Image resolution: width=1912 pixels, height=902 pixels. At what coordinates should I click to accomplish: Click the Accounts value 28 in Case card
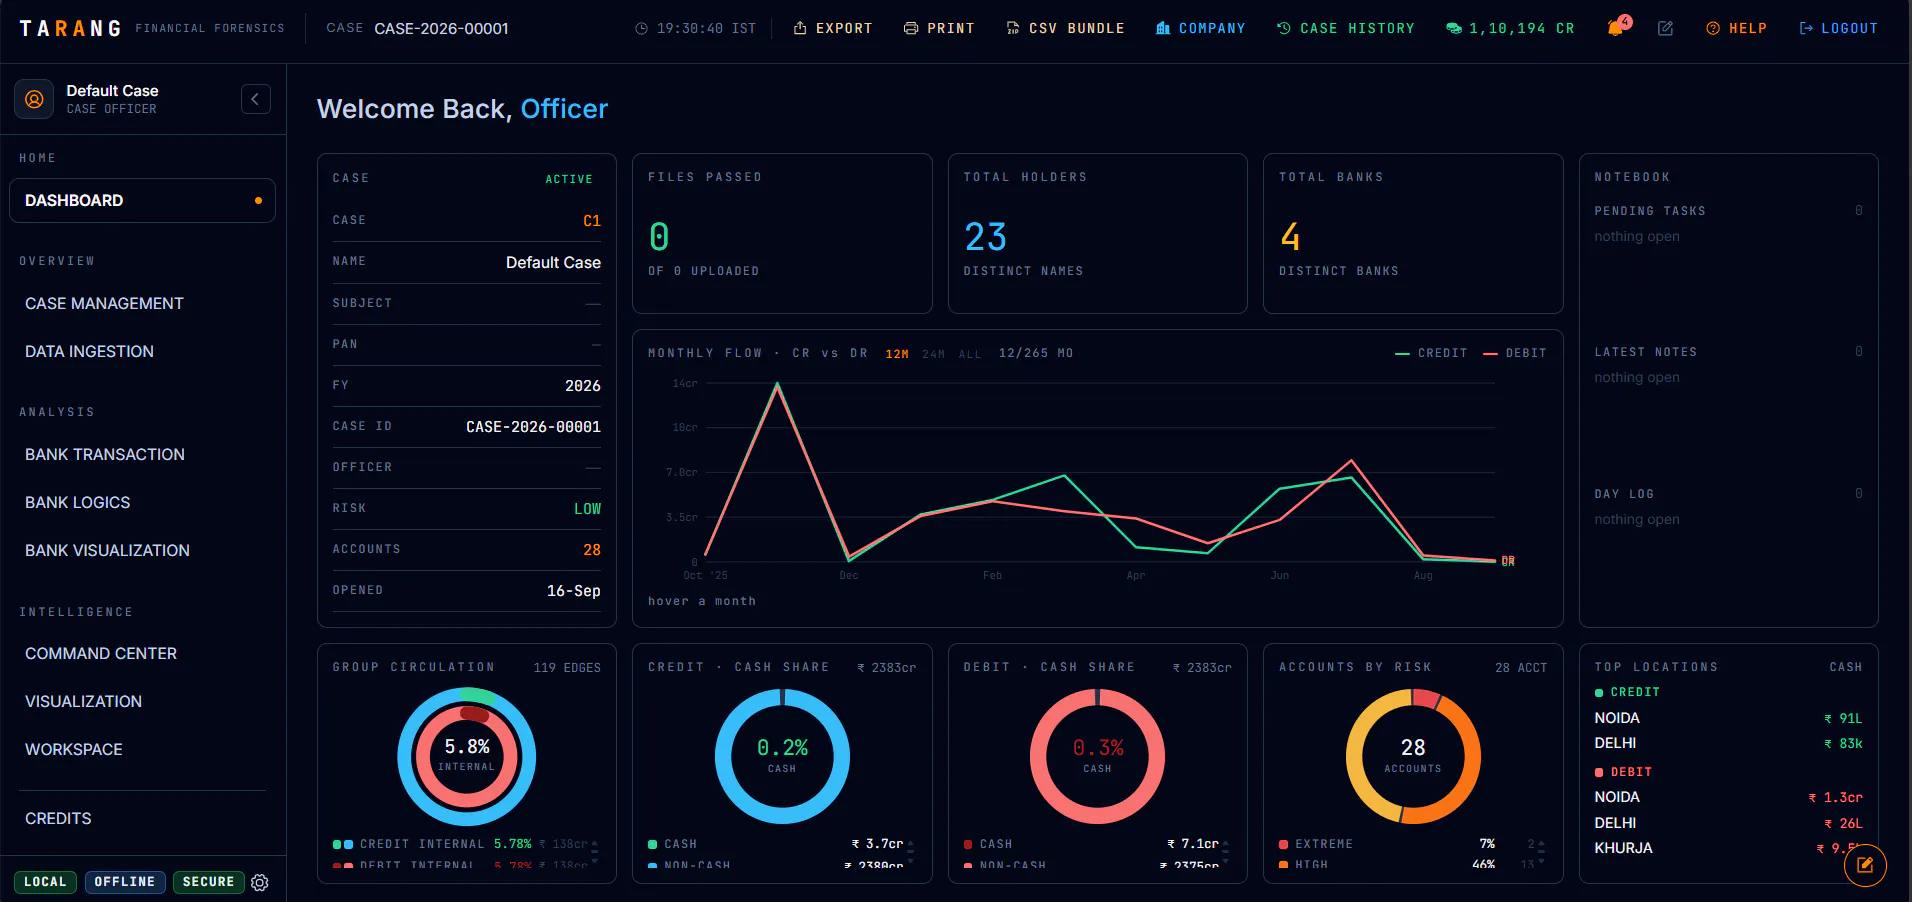click(592, 550)
